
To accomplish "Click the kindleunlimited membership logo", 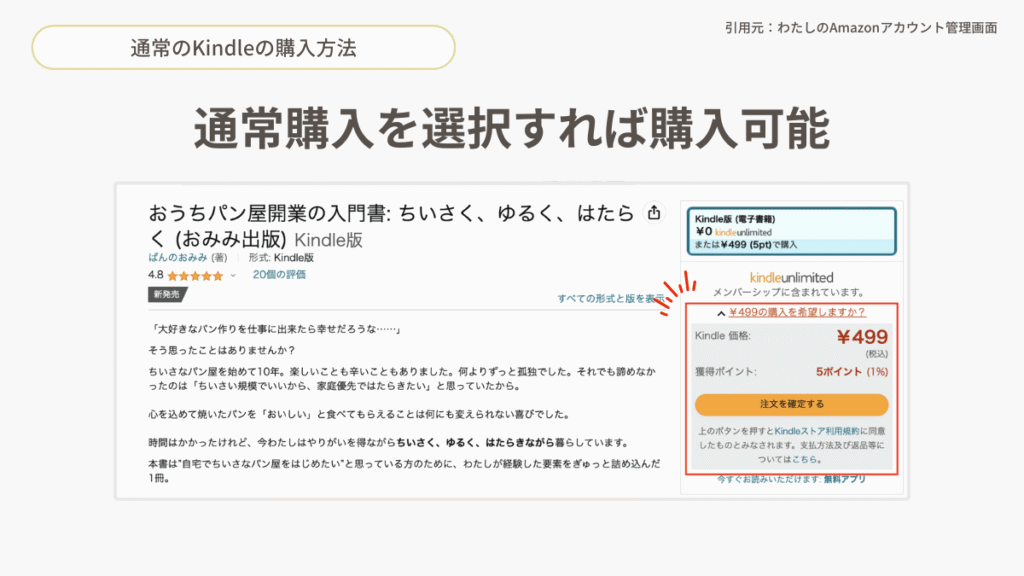I will pos(792,278).
